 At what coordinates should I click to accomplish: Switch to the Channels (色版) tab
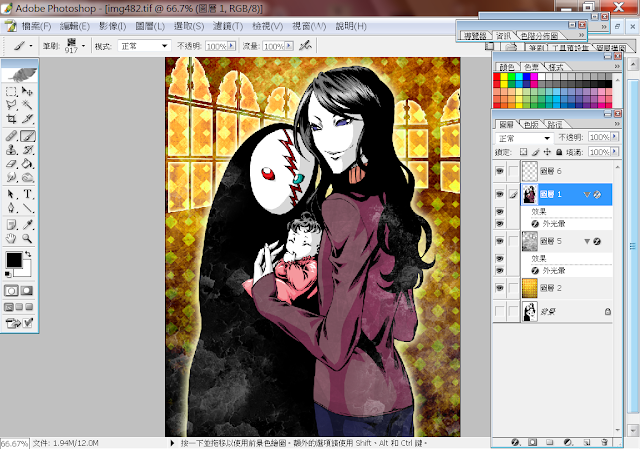coord(531,124)
